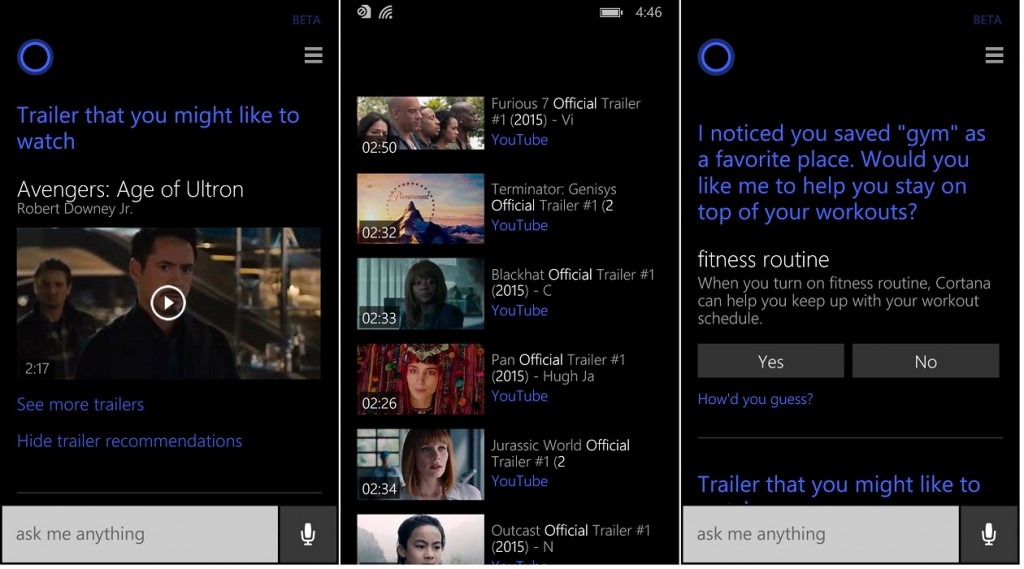1024x569 pixels.
Task: Click the 2:17 duration on Avengers trailer
Action: (37, 369)
